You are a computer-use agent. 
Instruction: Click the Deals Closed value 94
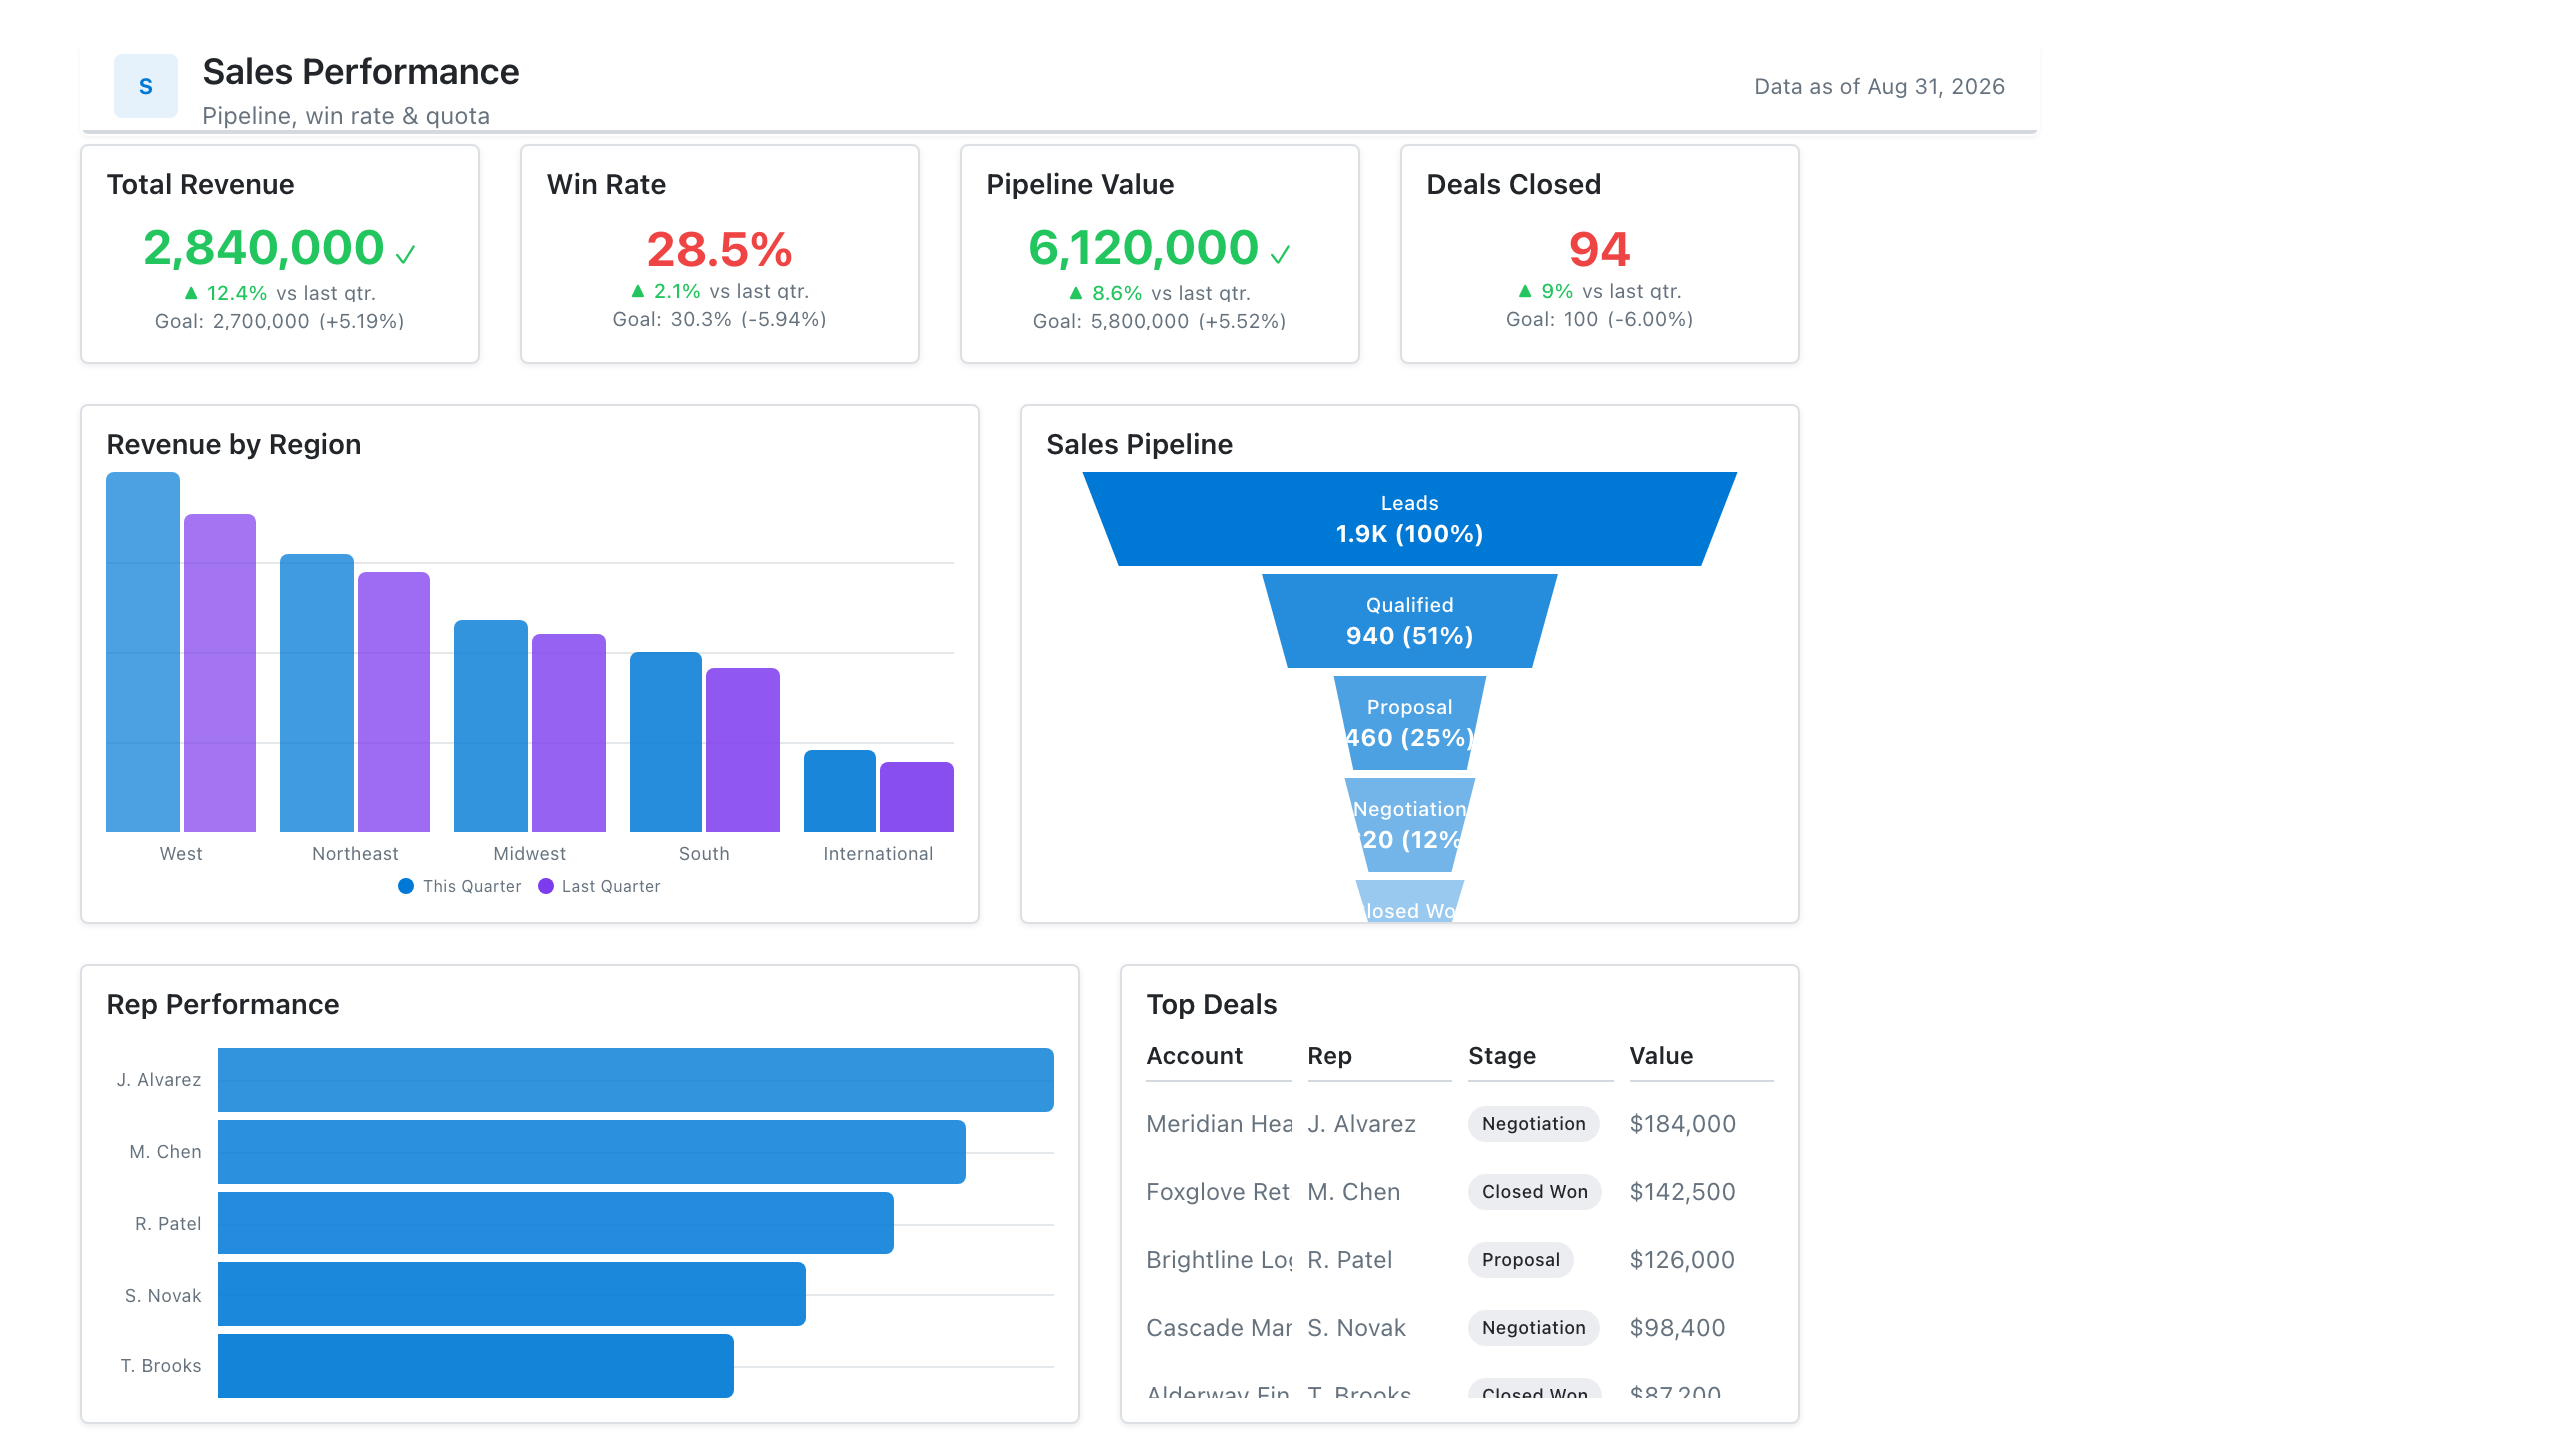tap(1600, 249)
